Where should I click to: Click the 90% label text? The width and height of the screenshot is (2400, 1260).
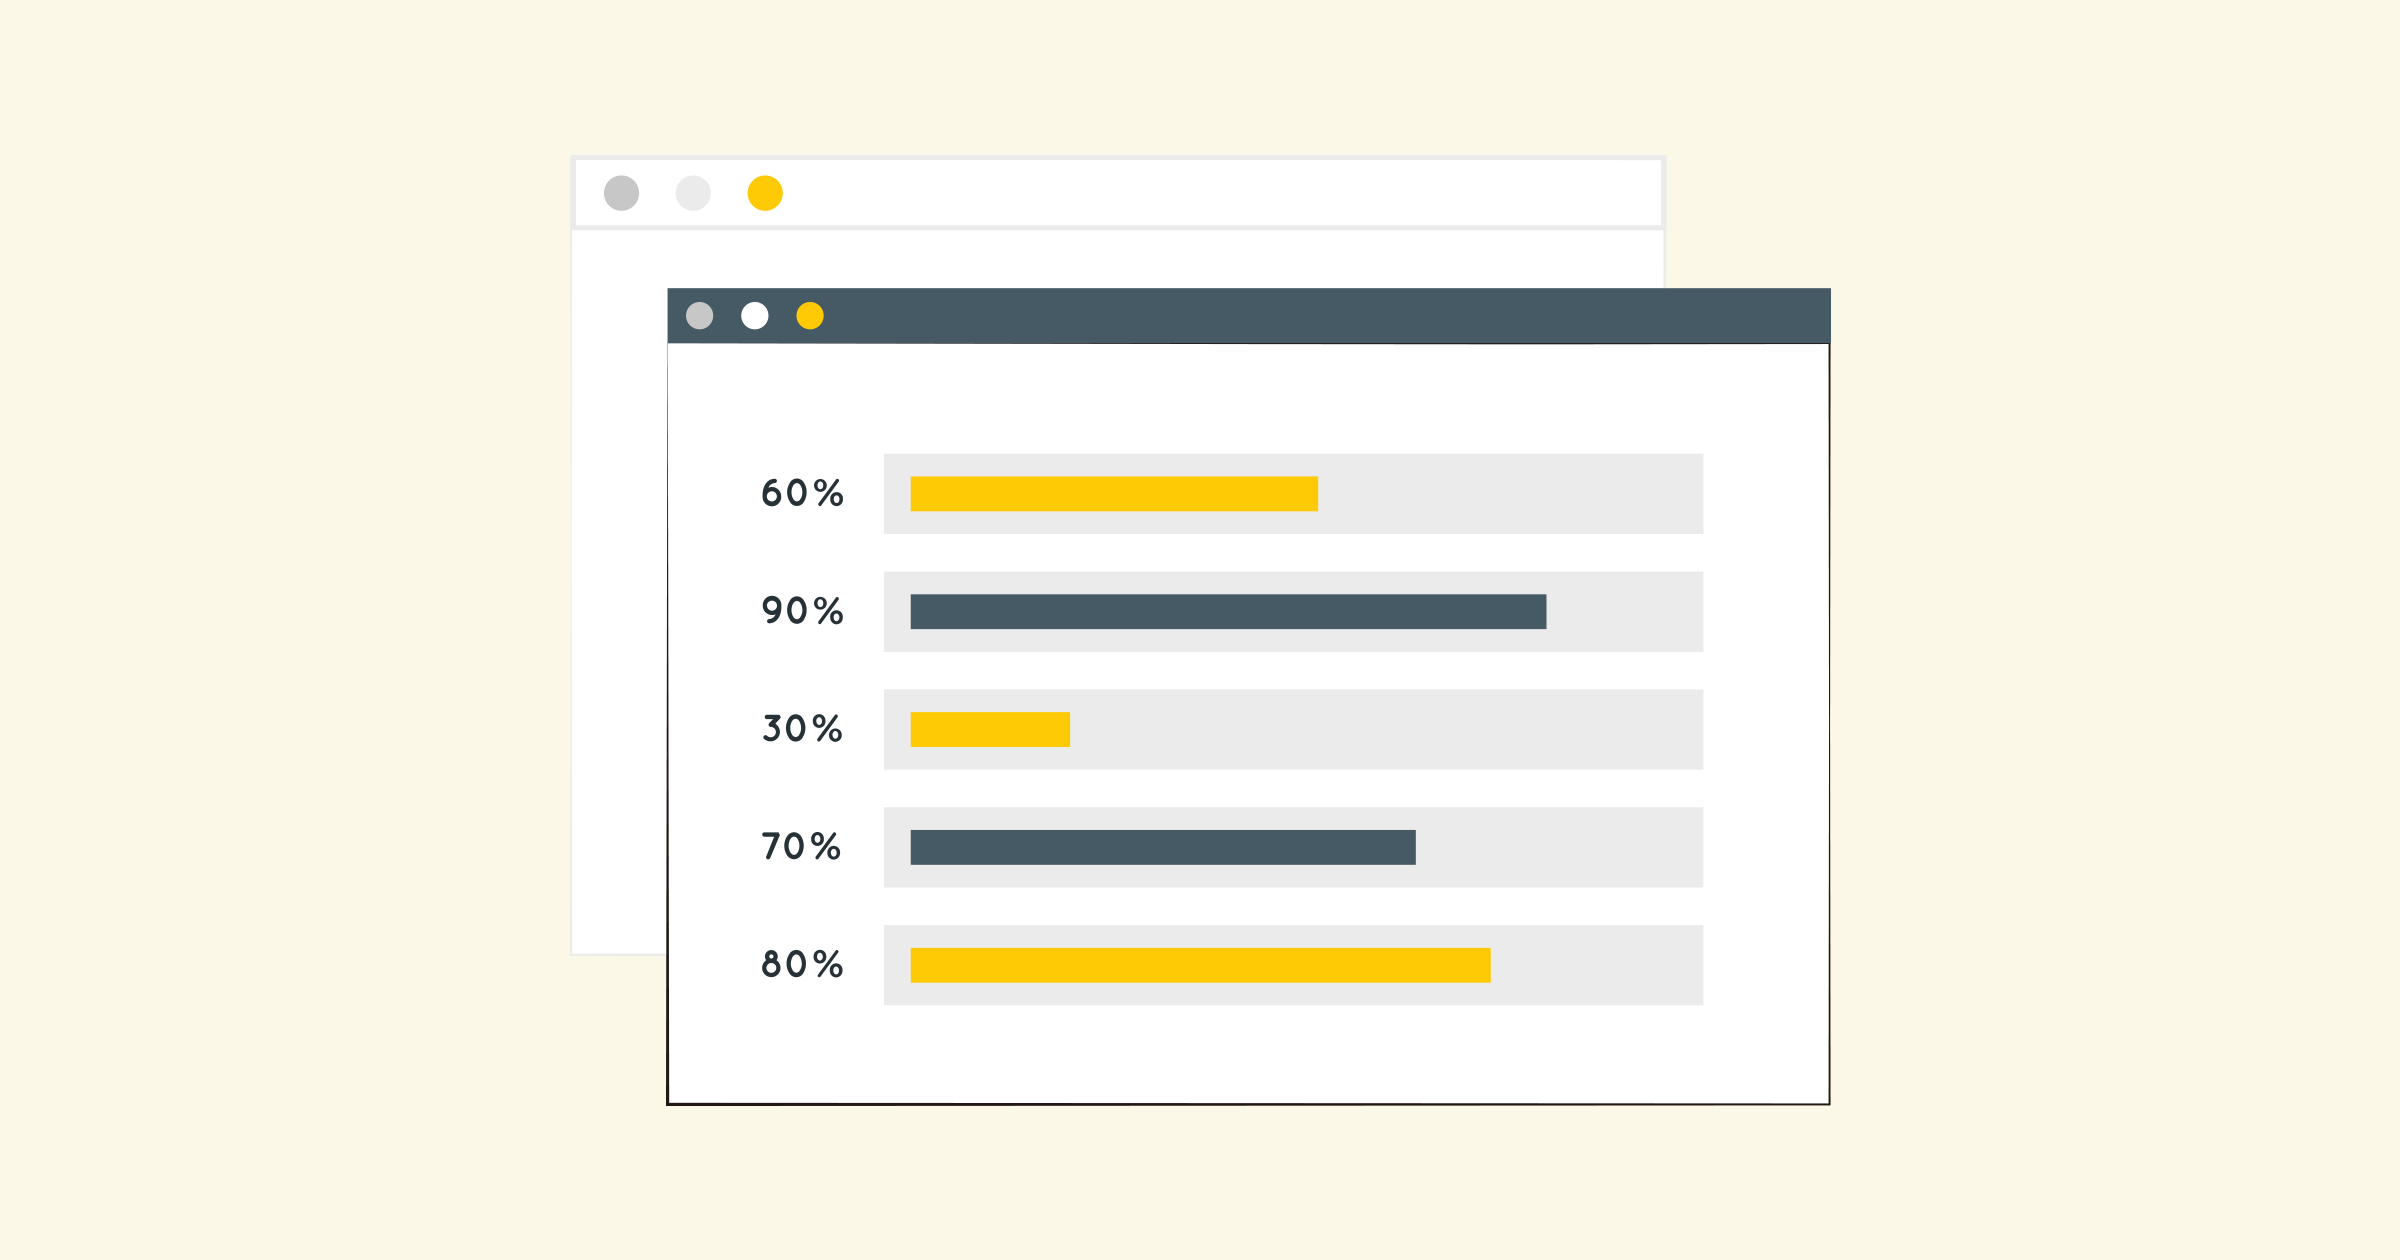point(802,611)
